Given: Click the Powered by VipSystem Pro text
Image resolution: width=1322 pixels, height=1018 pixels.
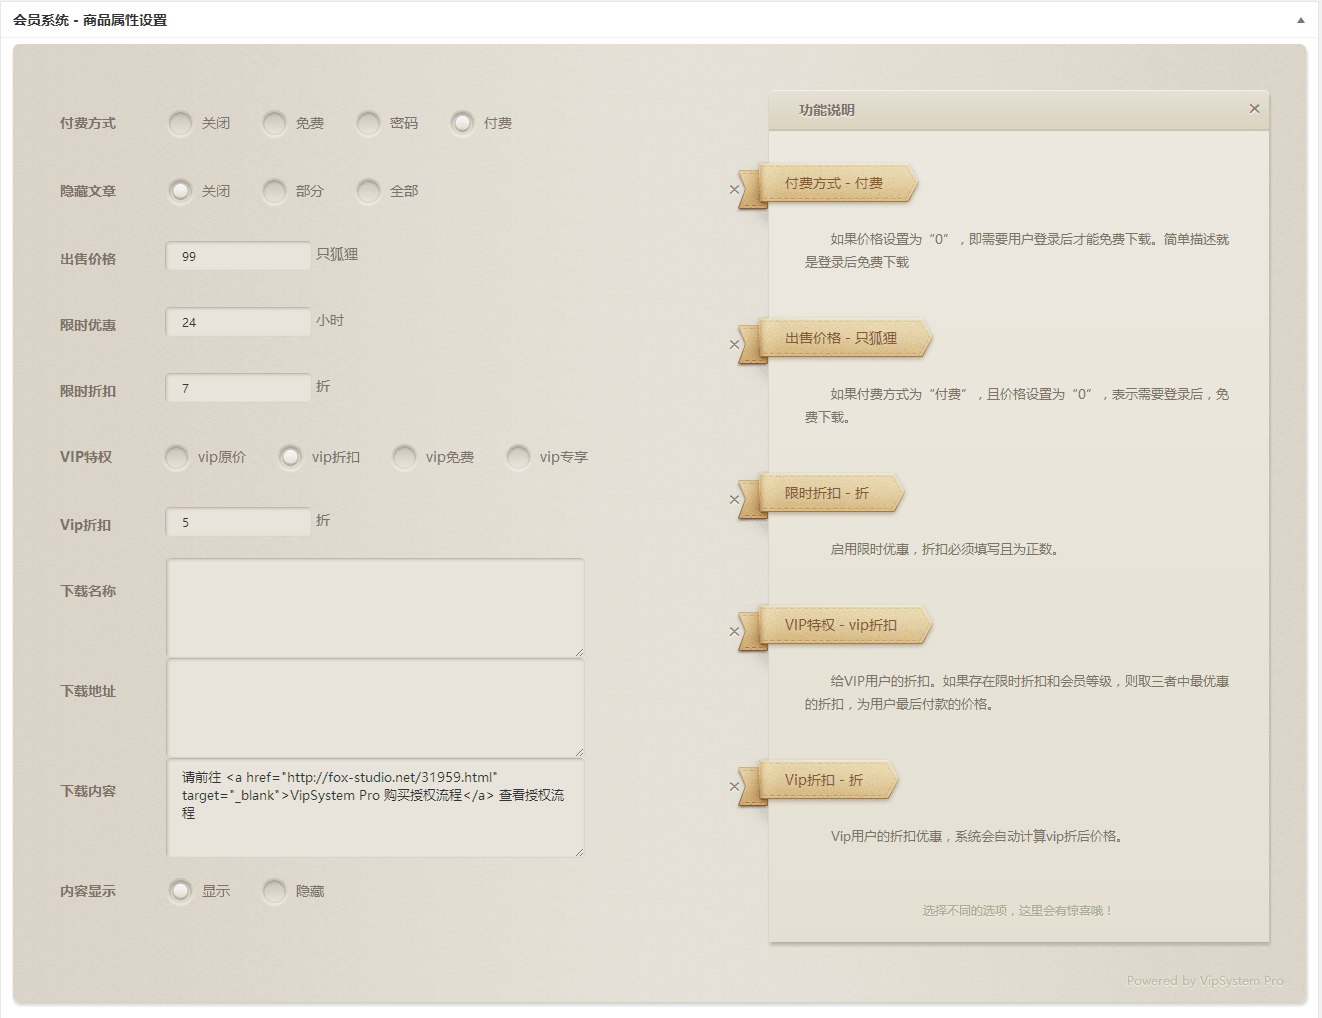Looking at the screenshot, I should point(1205,981).
